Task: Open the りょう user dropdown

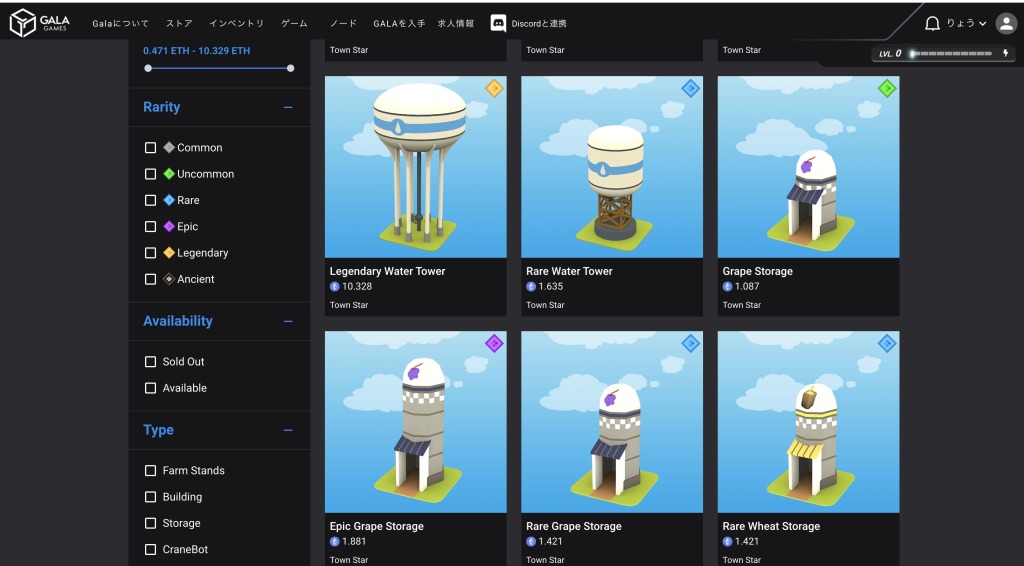Action: (967, 24)
